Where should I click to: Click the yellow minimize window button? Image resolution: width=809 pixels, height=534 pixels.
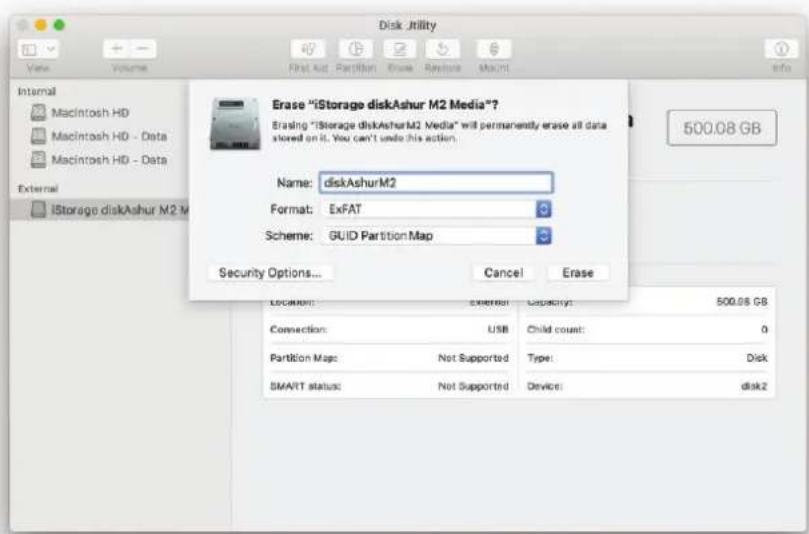tap(41, 25)
